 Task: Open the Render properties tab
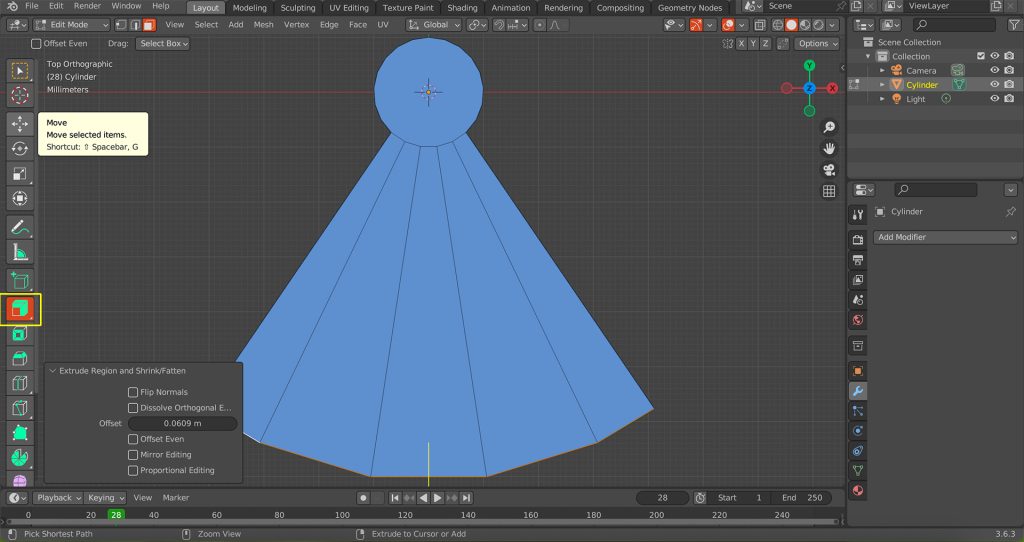tap(858, 240)
